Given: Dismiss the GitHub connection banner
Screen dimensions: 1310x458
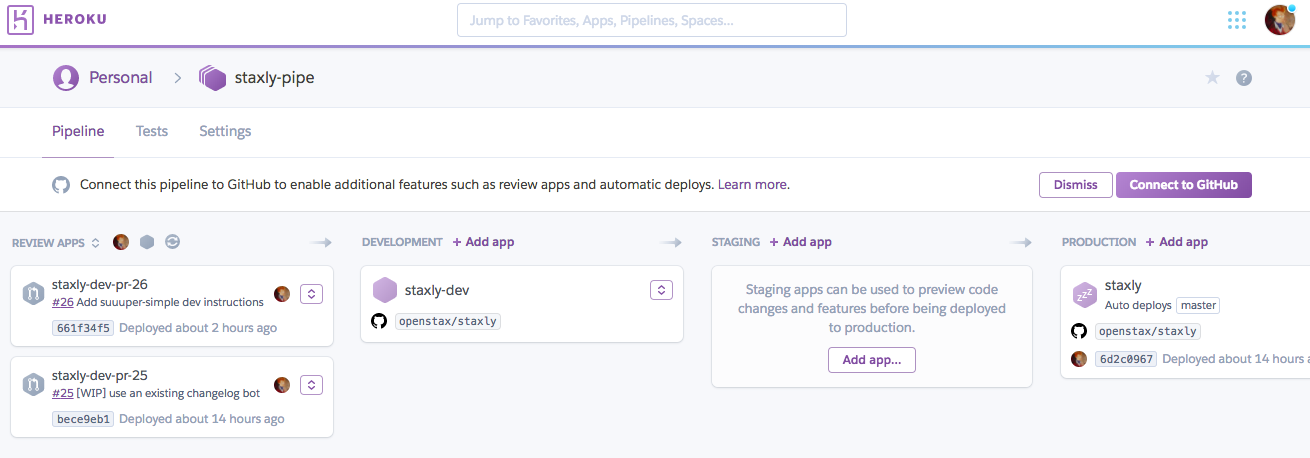Looking at the screenshot, I should pos(1076,185).
